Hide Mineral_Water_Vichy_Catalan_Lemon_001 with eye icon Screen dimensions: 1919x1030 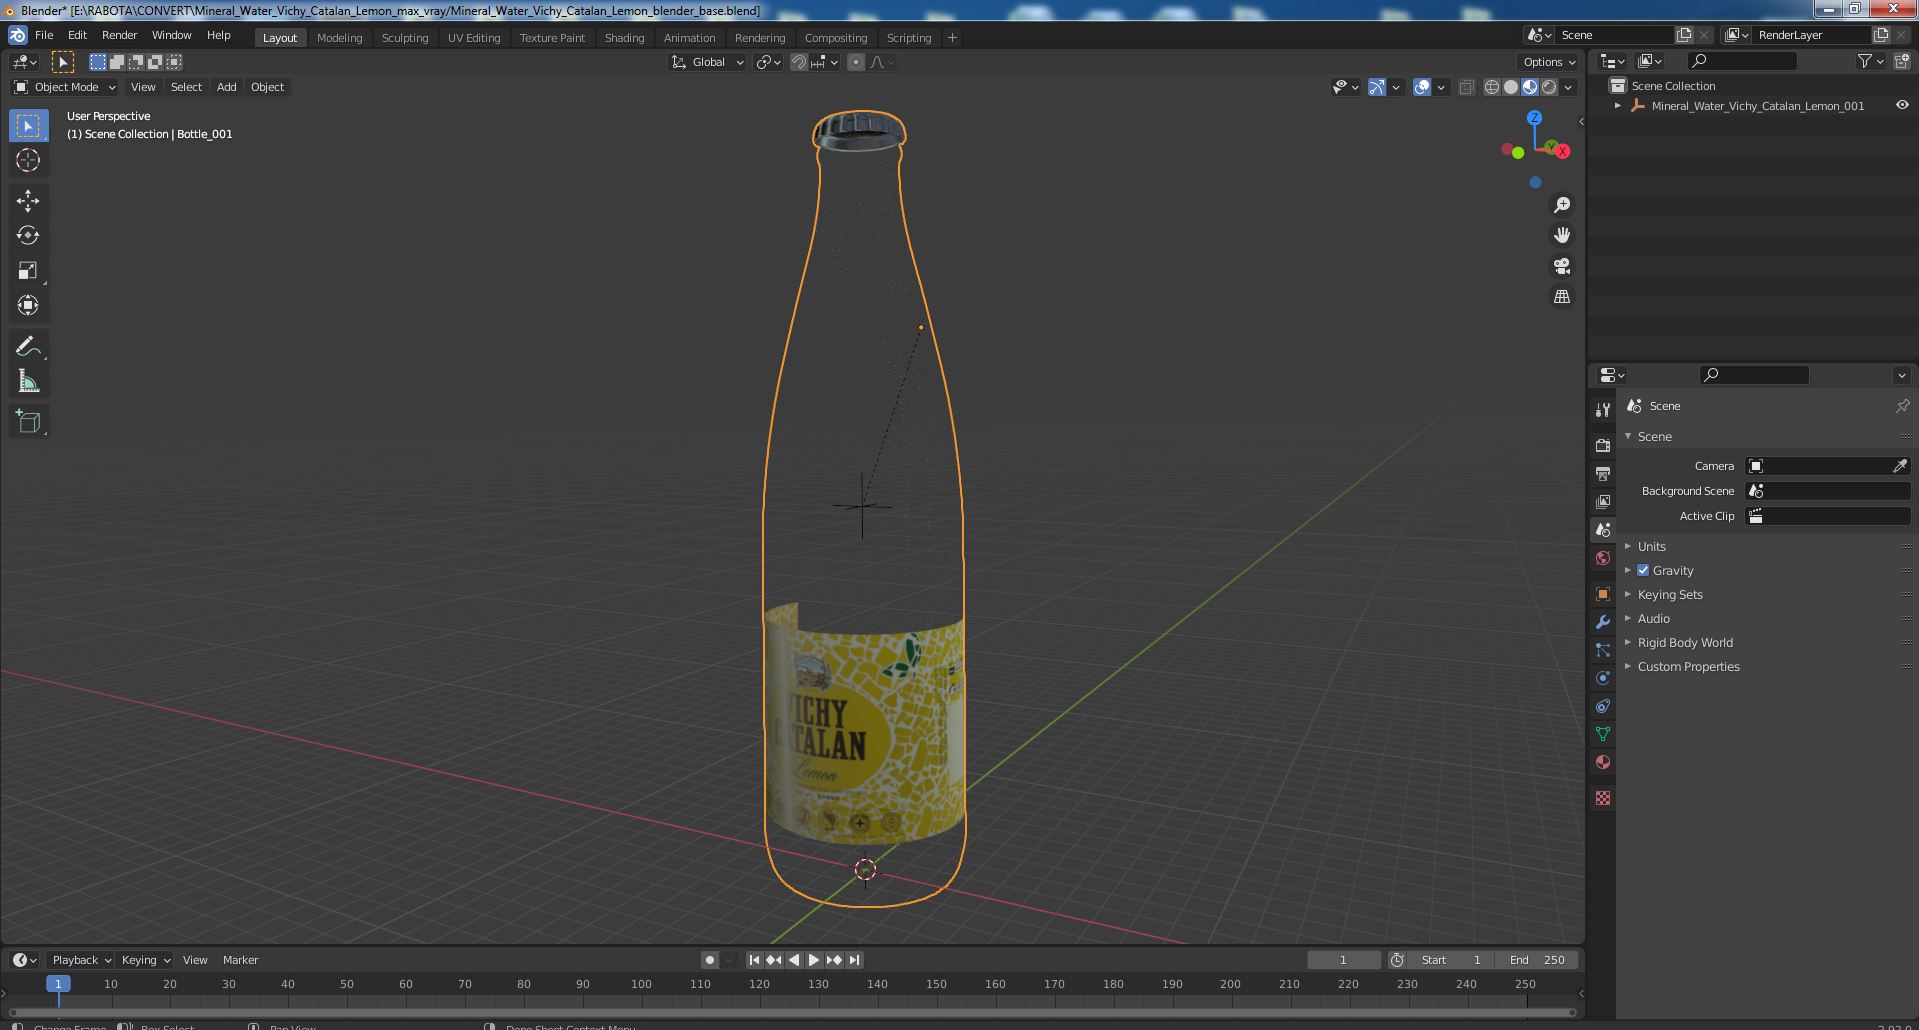[1901, 105]
